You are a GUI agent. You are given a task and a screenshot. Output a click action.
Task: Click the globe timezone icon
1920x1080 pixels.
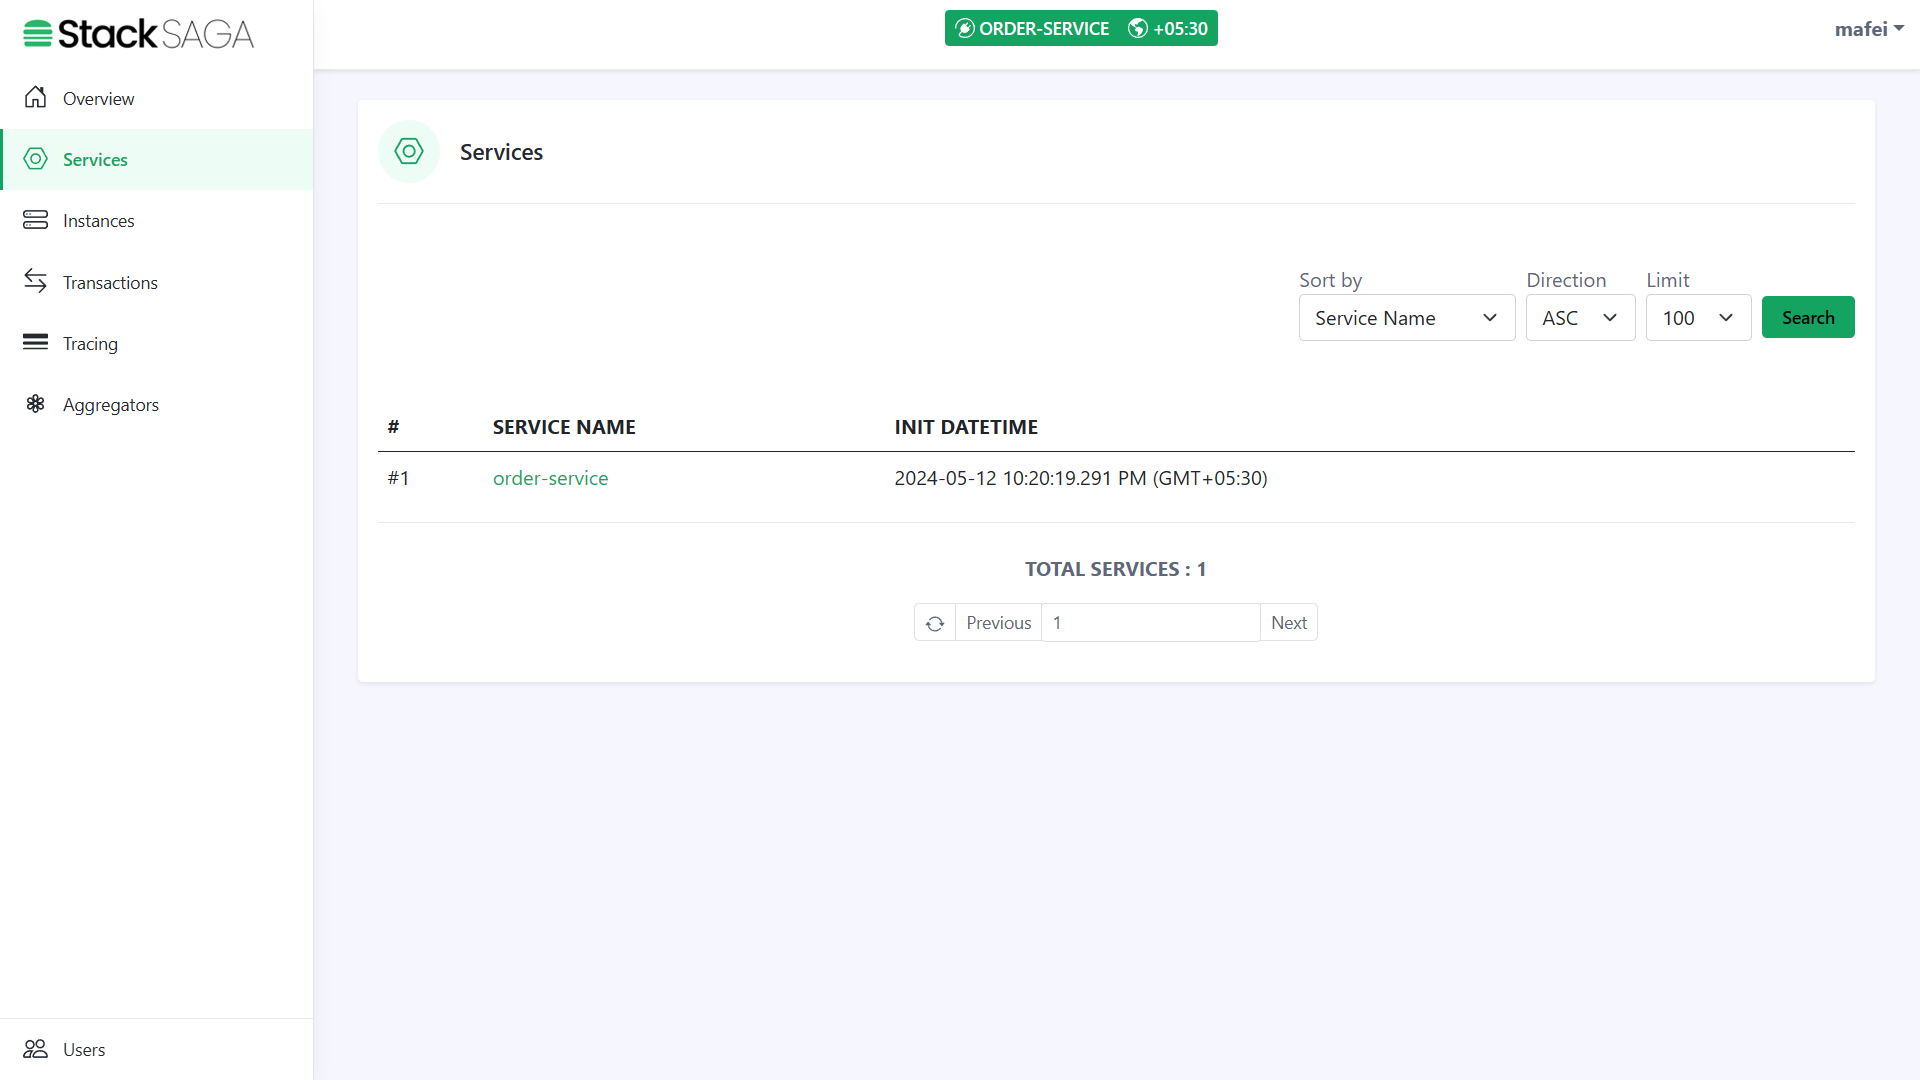click(1138, 29)
